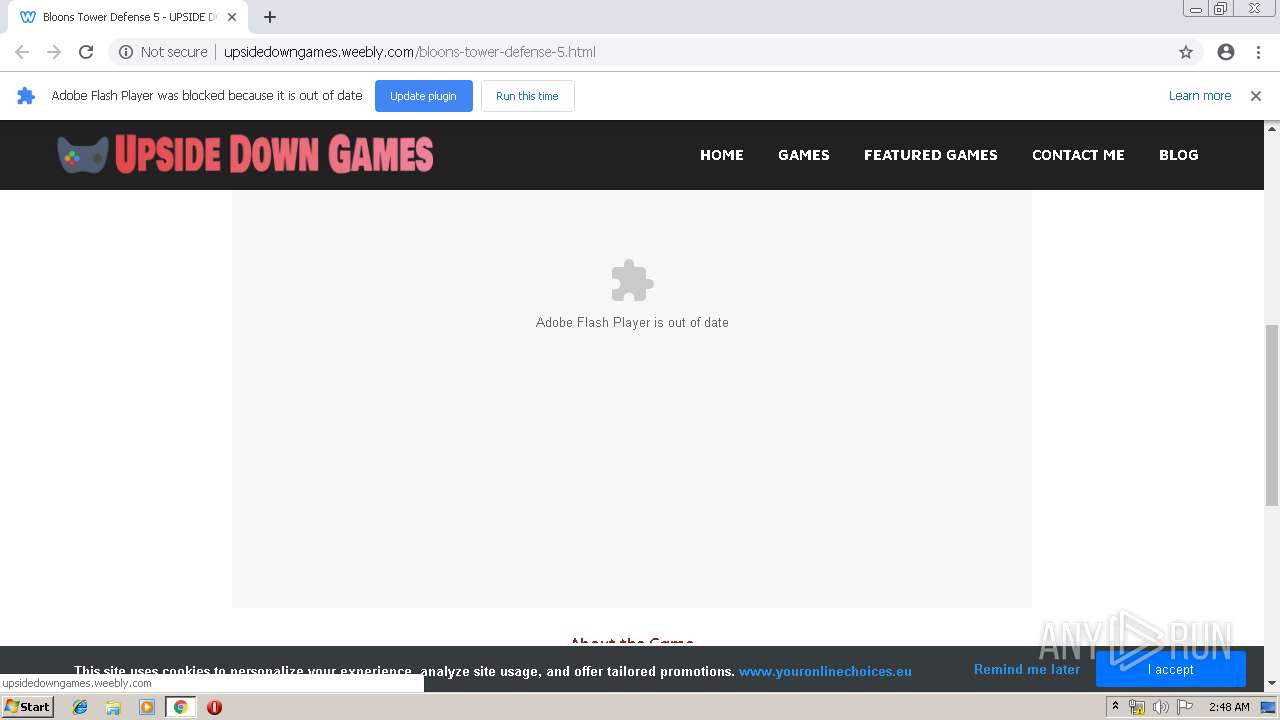
Task: Open the file explorer taskbar icon
Action: click(x=113, y=707)
